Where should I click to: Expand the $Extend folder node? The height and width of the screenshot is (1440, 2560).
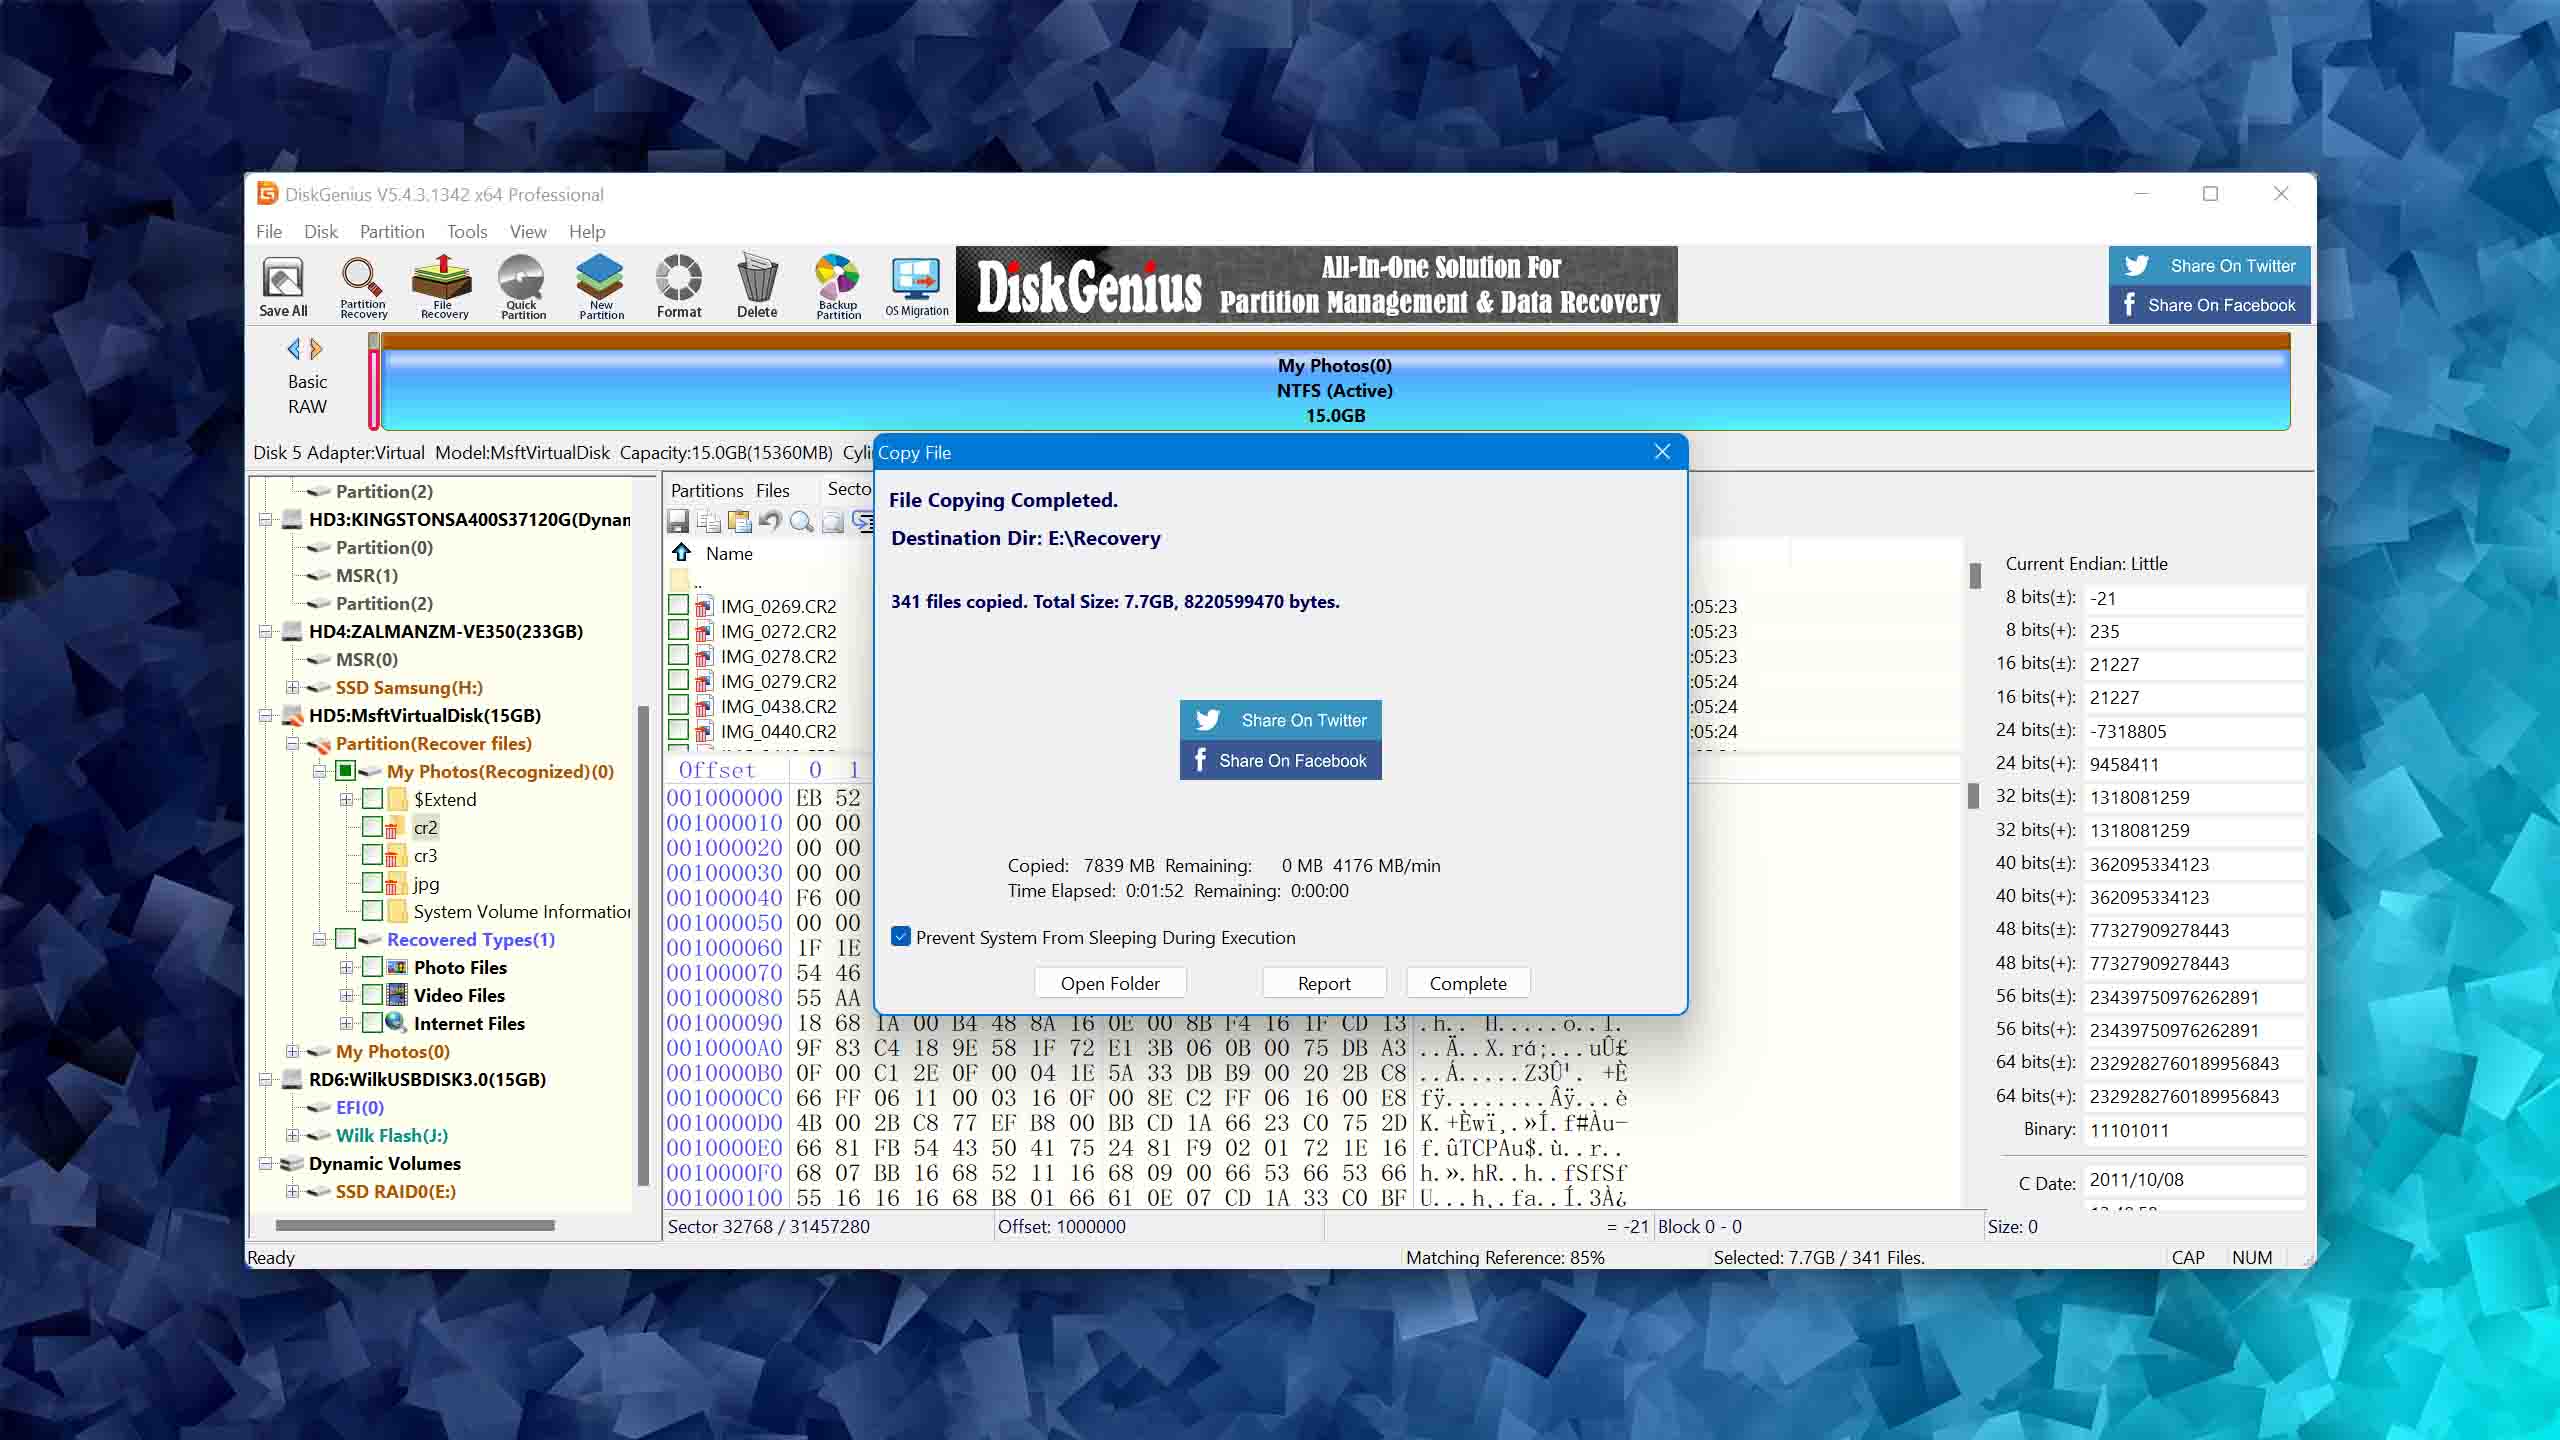coord(346,799)
